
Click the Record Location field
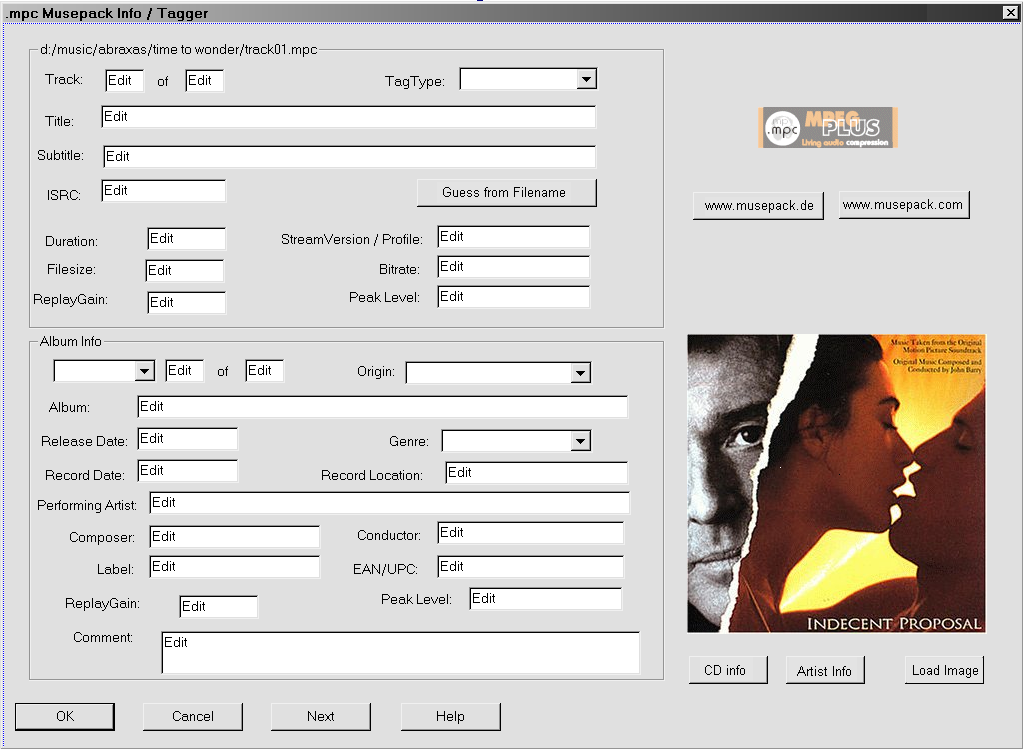coord(537,473)
